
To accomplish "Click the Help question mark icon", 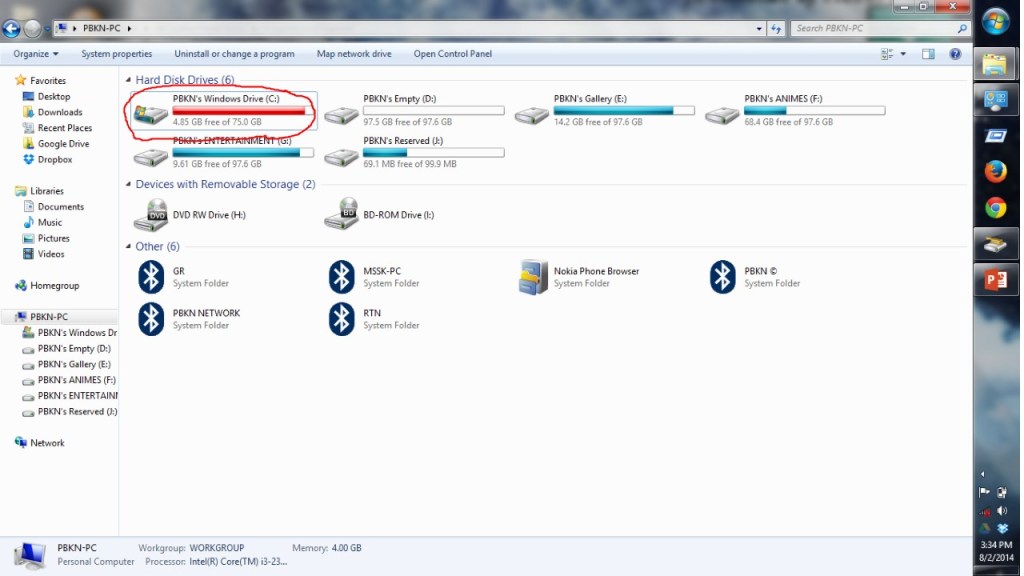I will pyautogui.click(x=955, y=54).
